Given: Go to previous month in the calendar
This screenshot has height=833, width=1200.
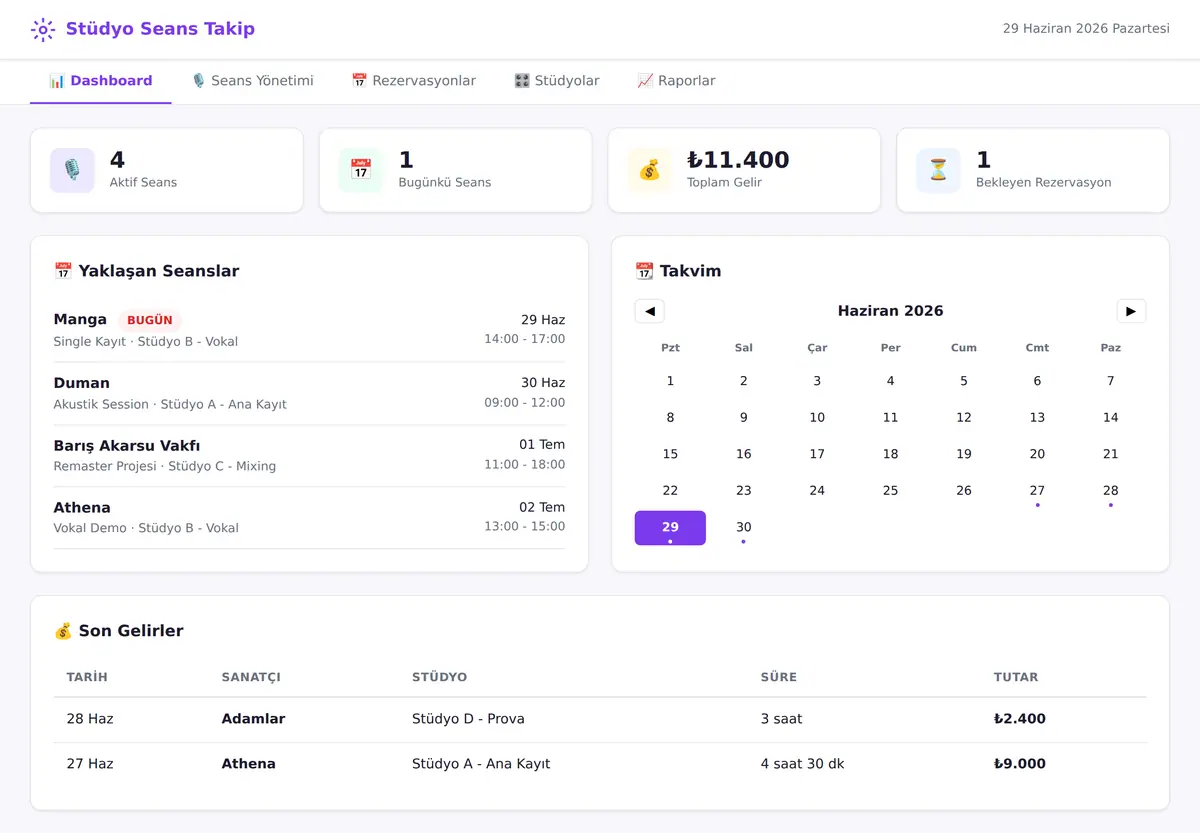Looking at the screenshot, I should click(x=650, y=311).
